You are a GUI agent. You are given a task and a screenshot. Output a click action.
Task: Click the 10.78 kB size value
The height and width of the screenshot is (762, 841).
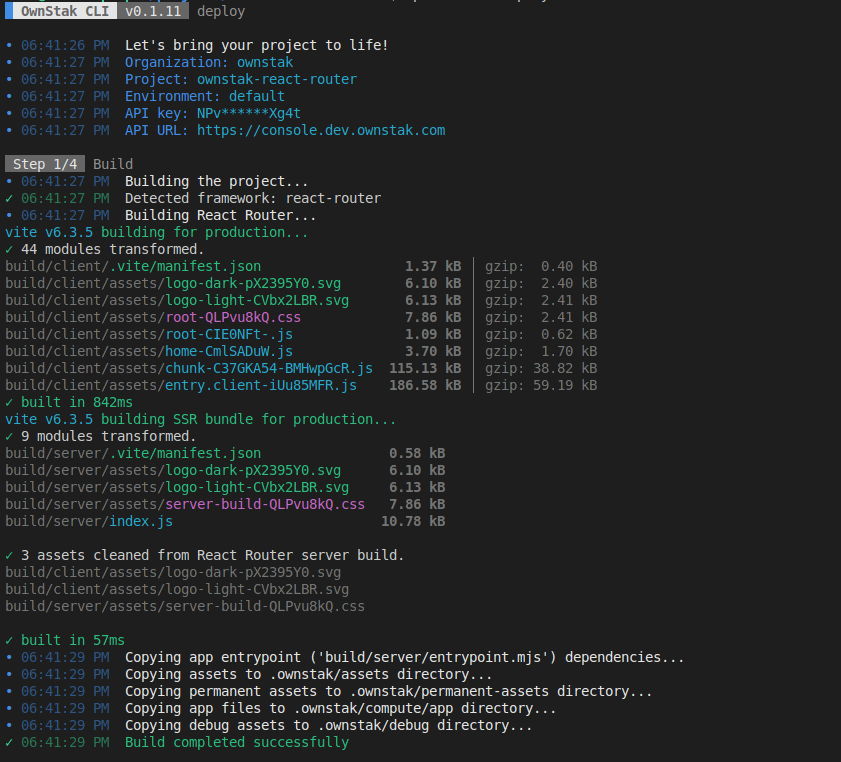coord(413,522)
